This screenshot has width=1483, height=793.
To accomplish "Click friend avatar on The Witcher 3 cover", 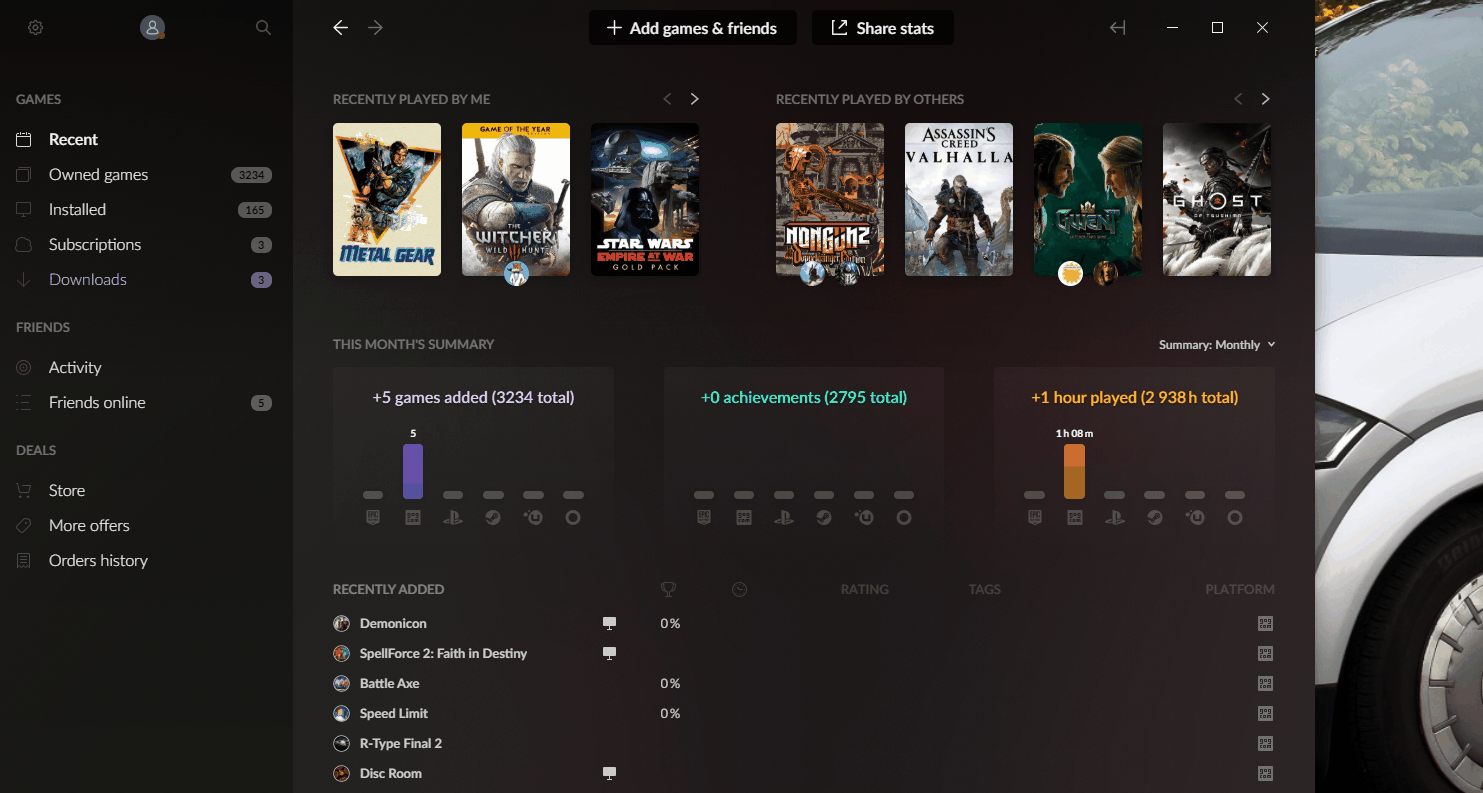I will (x=516, y=274).
